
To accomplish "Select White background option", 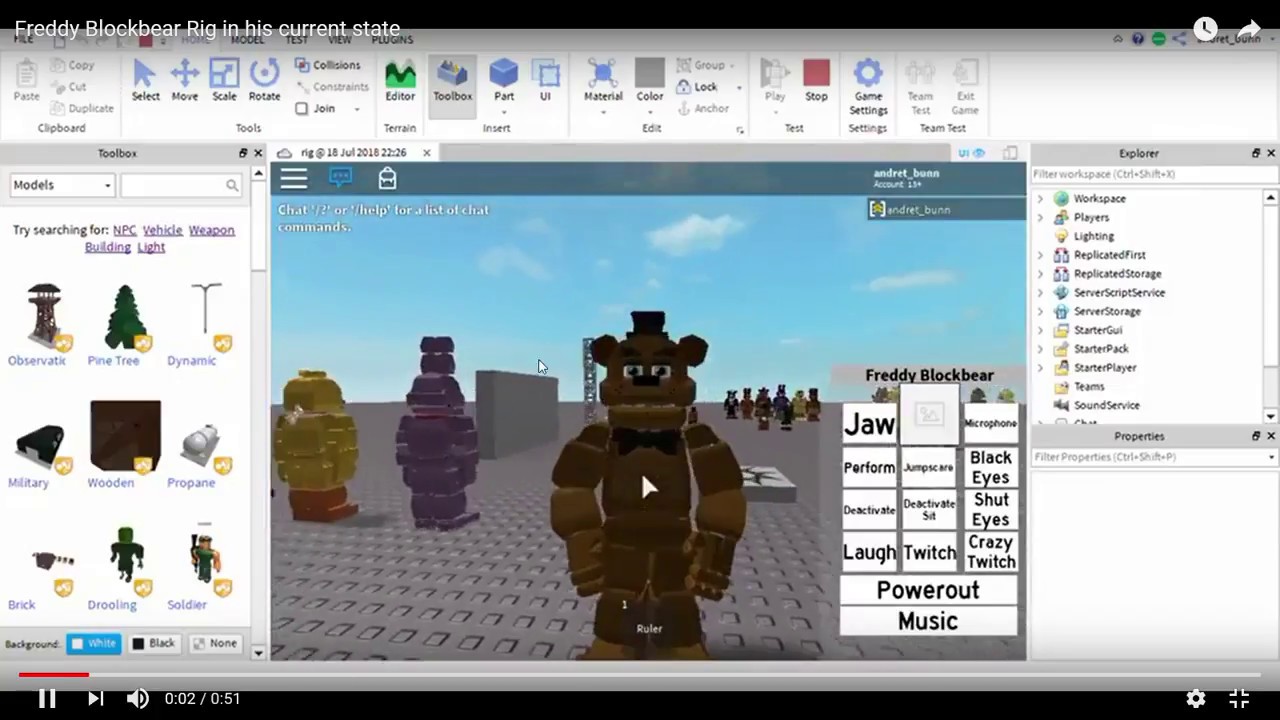I will pos(94,644).
